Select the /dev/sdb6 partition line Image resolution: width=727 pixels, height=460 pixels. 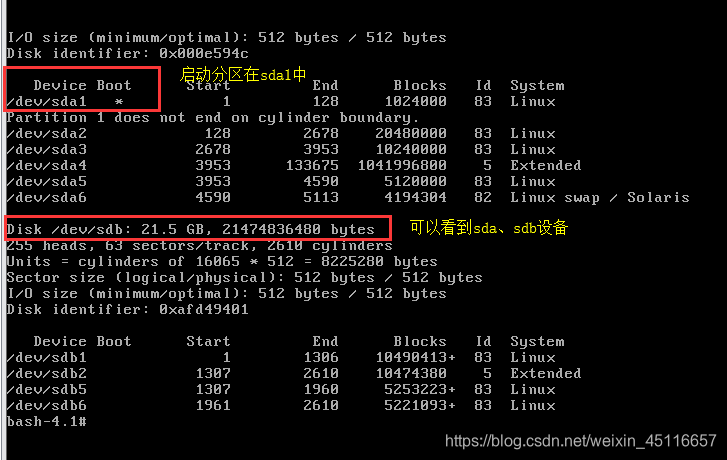[281, 405]
